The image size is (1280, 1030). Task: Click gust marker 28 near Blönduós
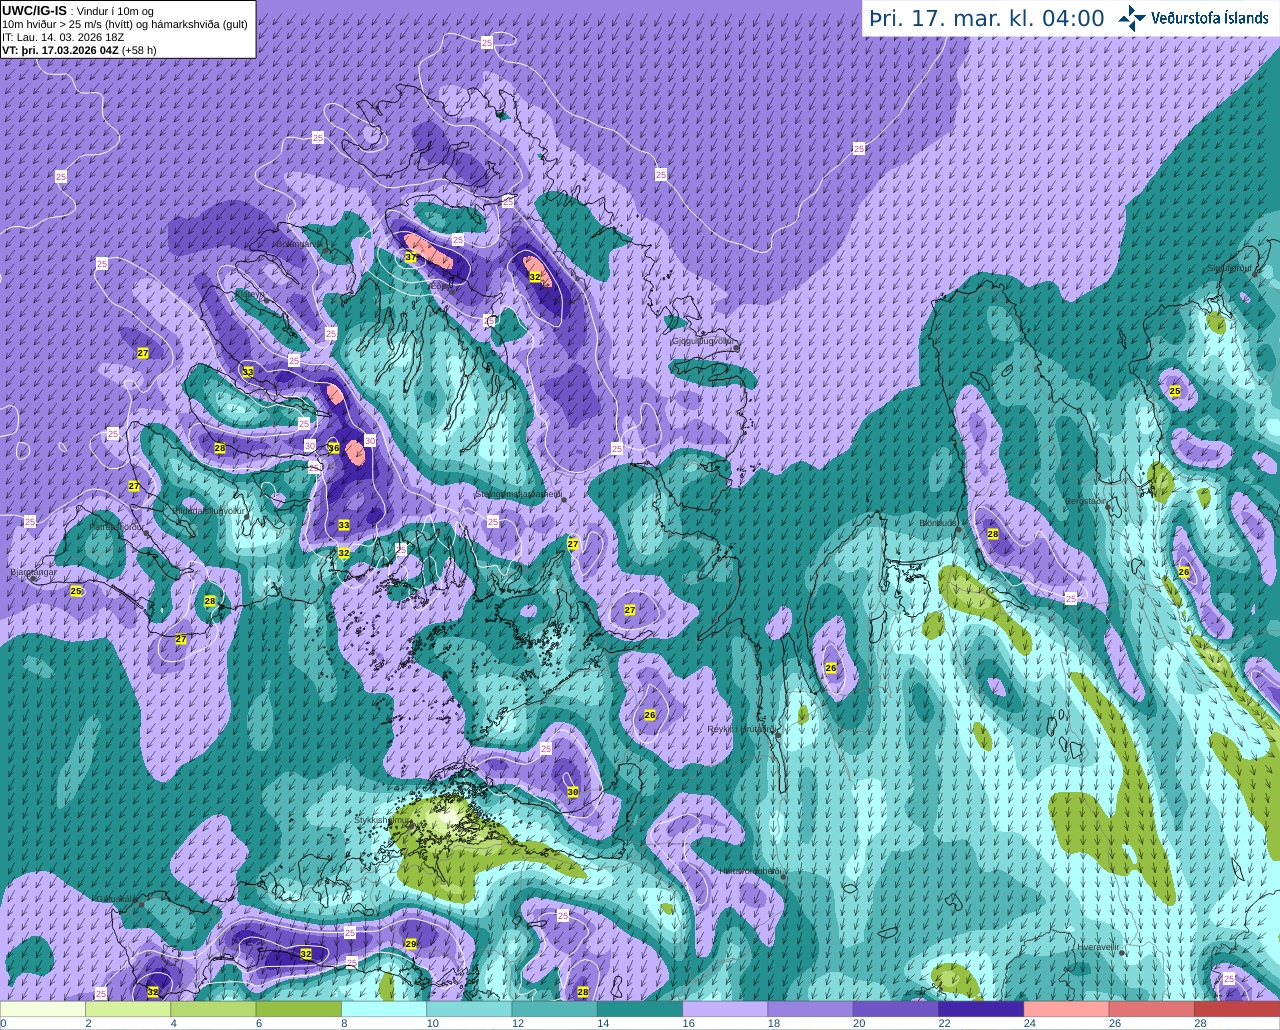click(993, 534)
